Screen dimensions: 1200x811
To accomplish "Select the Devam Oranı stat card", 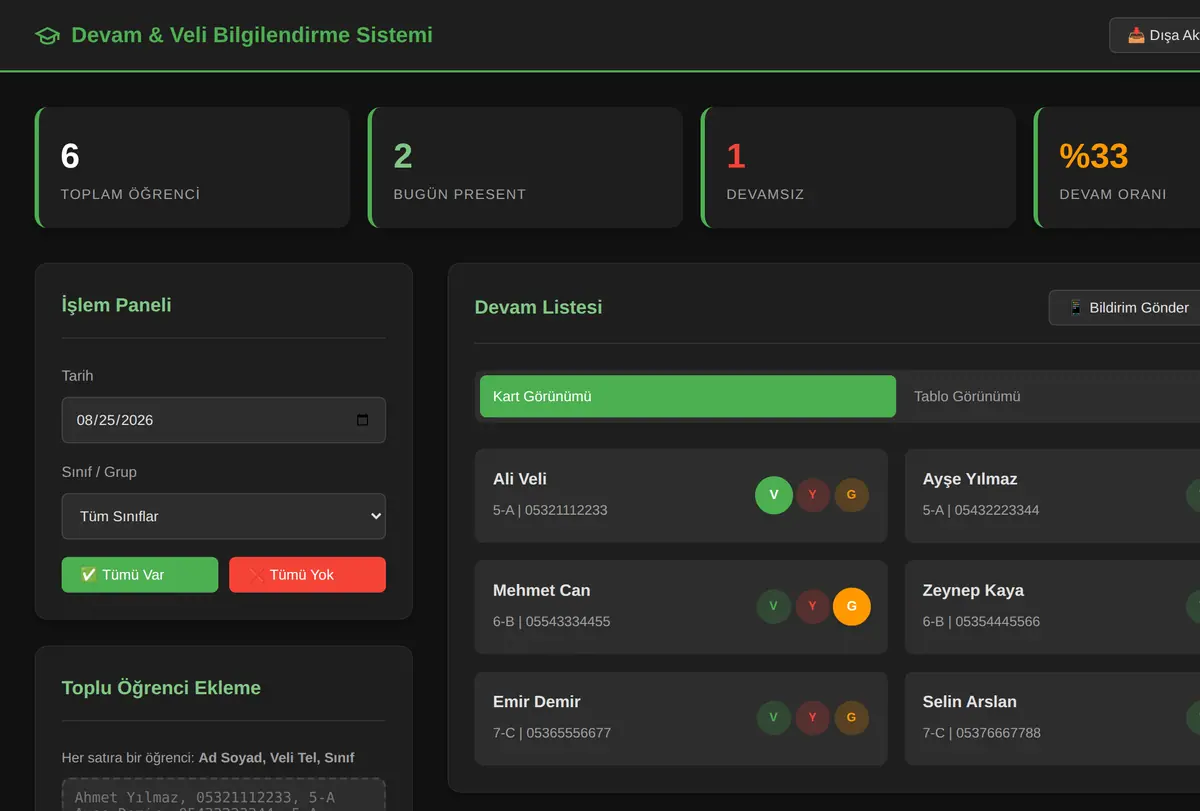I will pos(1117,168).
